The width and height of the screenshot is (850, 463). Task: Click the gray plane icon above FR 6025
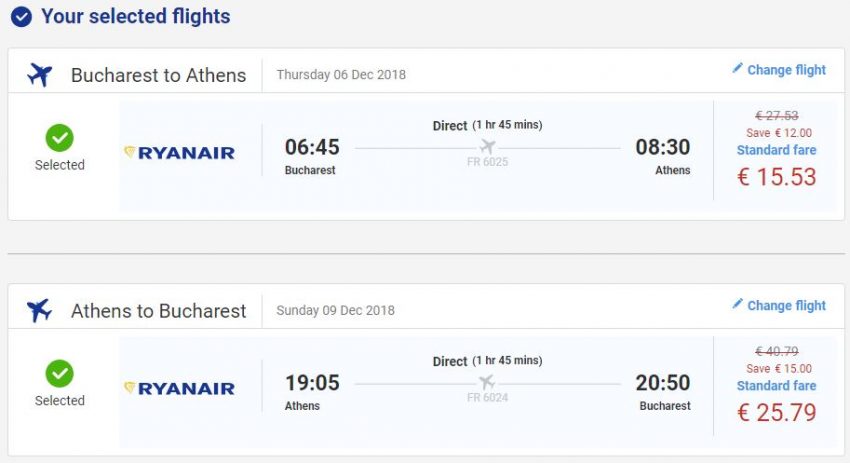coord(487,147)
